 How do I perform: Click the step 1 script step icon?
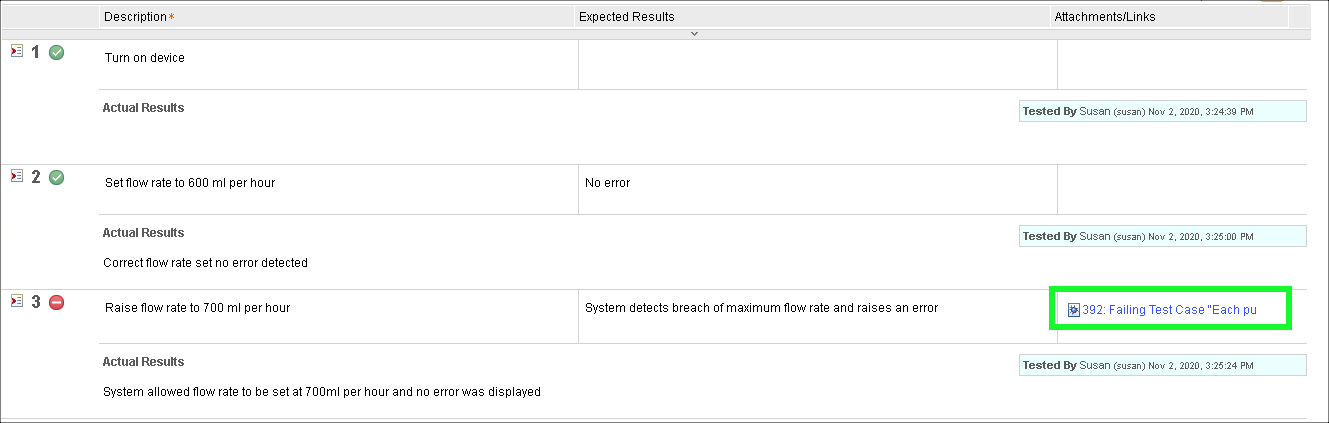tap(16, 51)
